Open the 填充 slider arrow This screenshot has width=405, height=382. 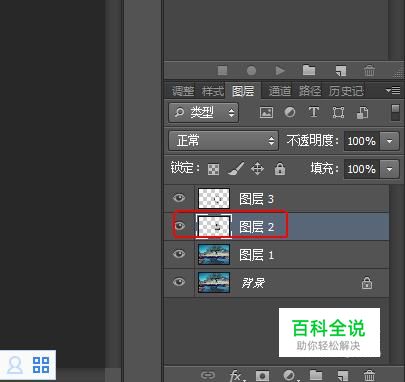click(x=389, y=169)
